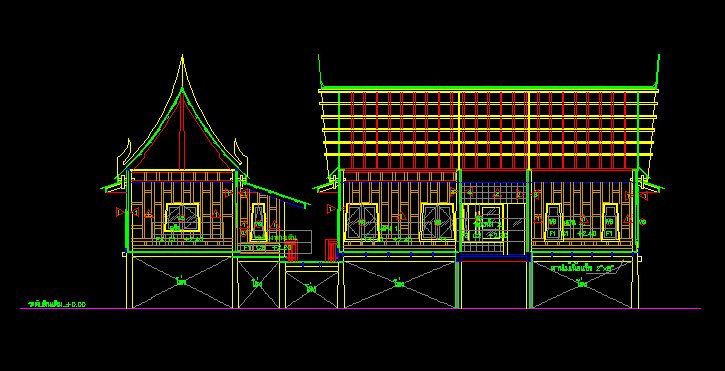The width and height of the screenshot is (725, 371).
Task: Select the circular tag outside the main building's right wall
Action: coord(642,222)
